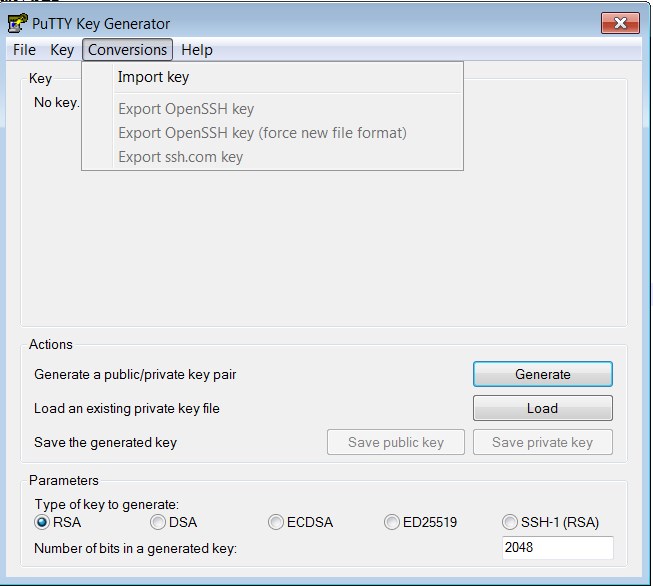The image size is (653, 586).
Task: Select the SSH-1 (RSA) key type
Action: click(551, 522)
